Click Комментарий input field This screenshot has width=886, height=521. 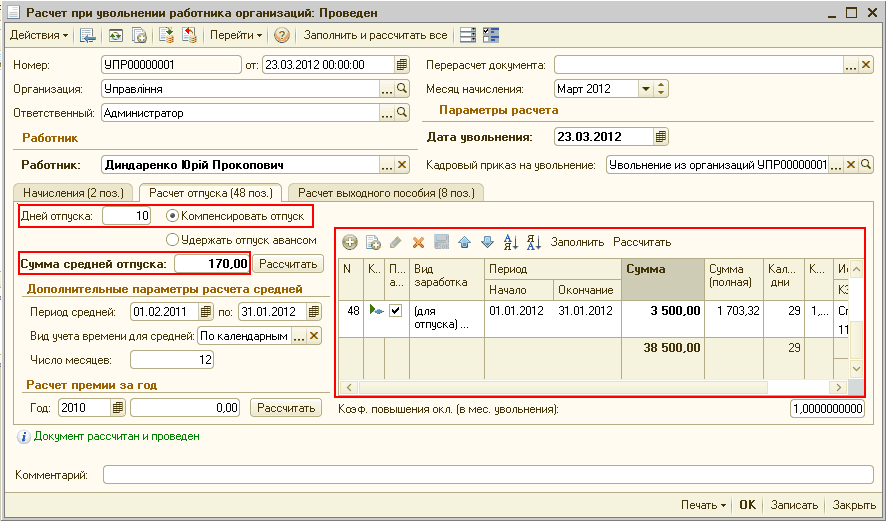click(488, 475)
